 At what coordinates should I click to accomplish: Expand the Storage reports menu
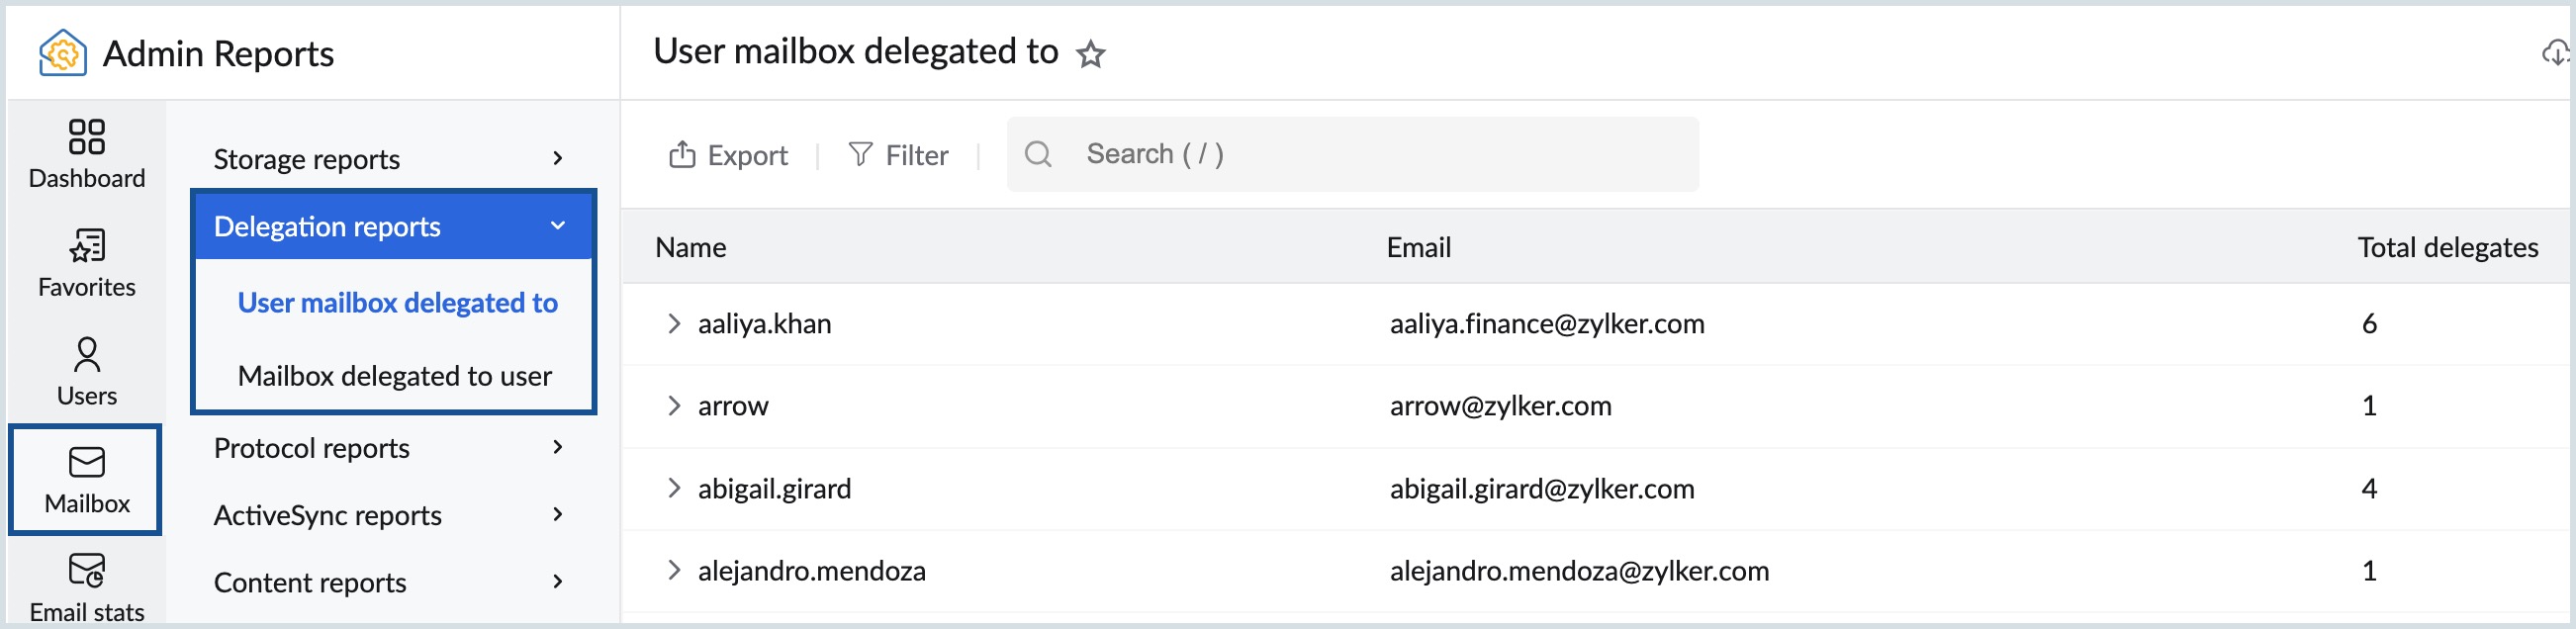coord(558,159)
